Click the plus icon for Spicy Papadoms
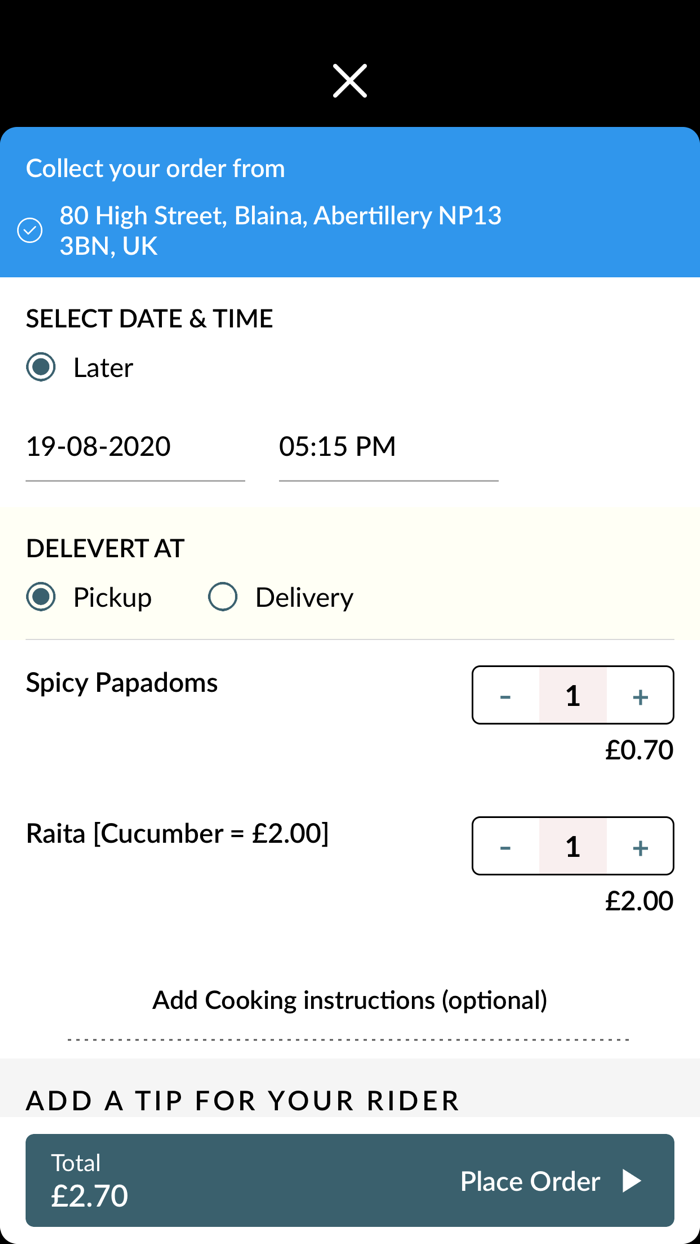Image resolution: width=700 pixels, height=1244 pixels. tap(639, 695)
